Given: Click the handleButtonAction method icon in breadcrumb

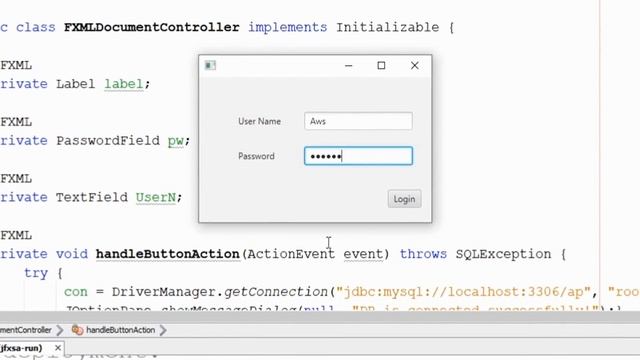Looking at the screenshot, I should [x=77, y=330].
